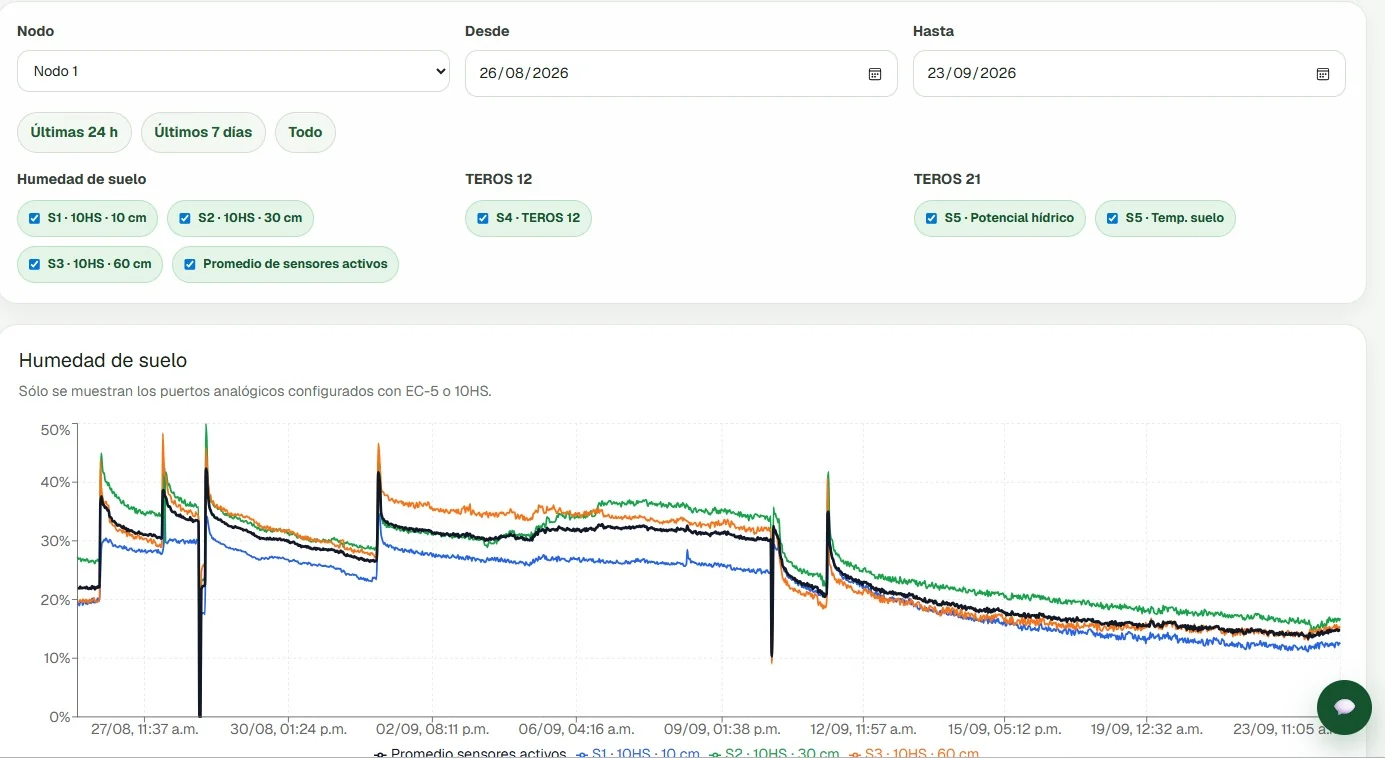Open the chat bubble widget
This screenshot has width=1385, height=758.
(x=1344, y=707)
